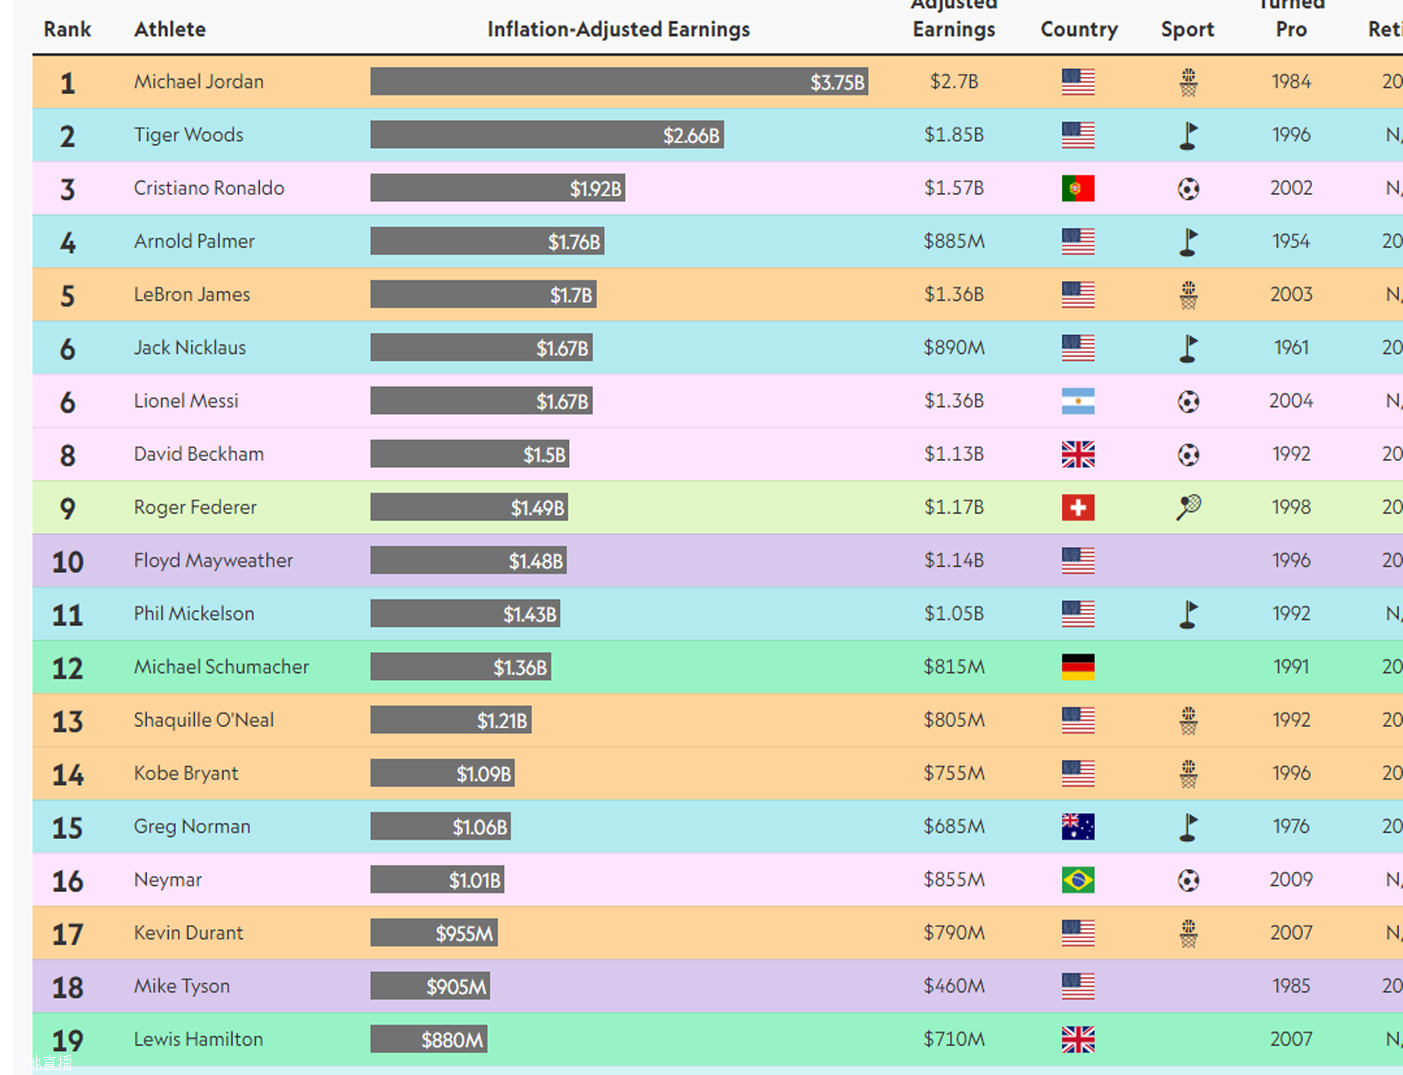The height and width of the screenshot is (1075, 1403).
Task: Click the Portugal flag for Cristiano Ronaldo
Action: click(x=1078, y=188)
